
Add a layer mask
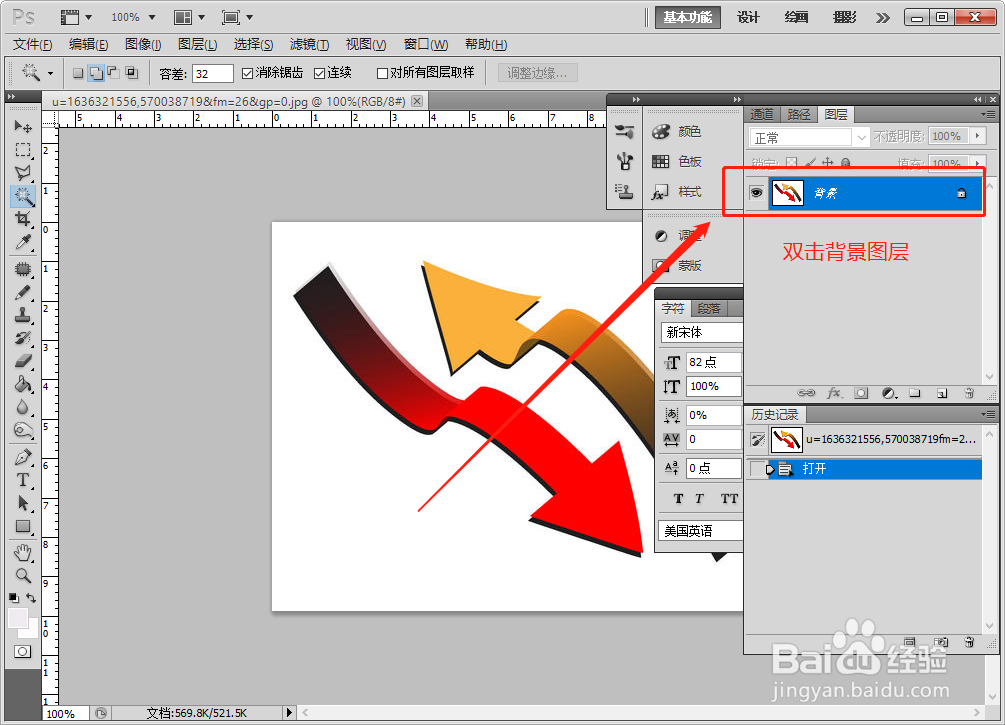(x=861, y=393)
